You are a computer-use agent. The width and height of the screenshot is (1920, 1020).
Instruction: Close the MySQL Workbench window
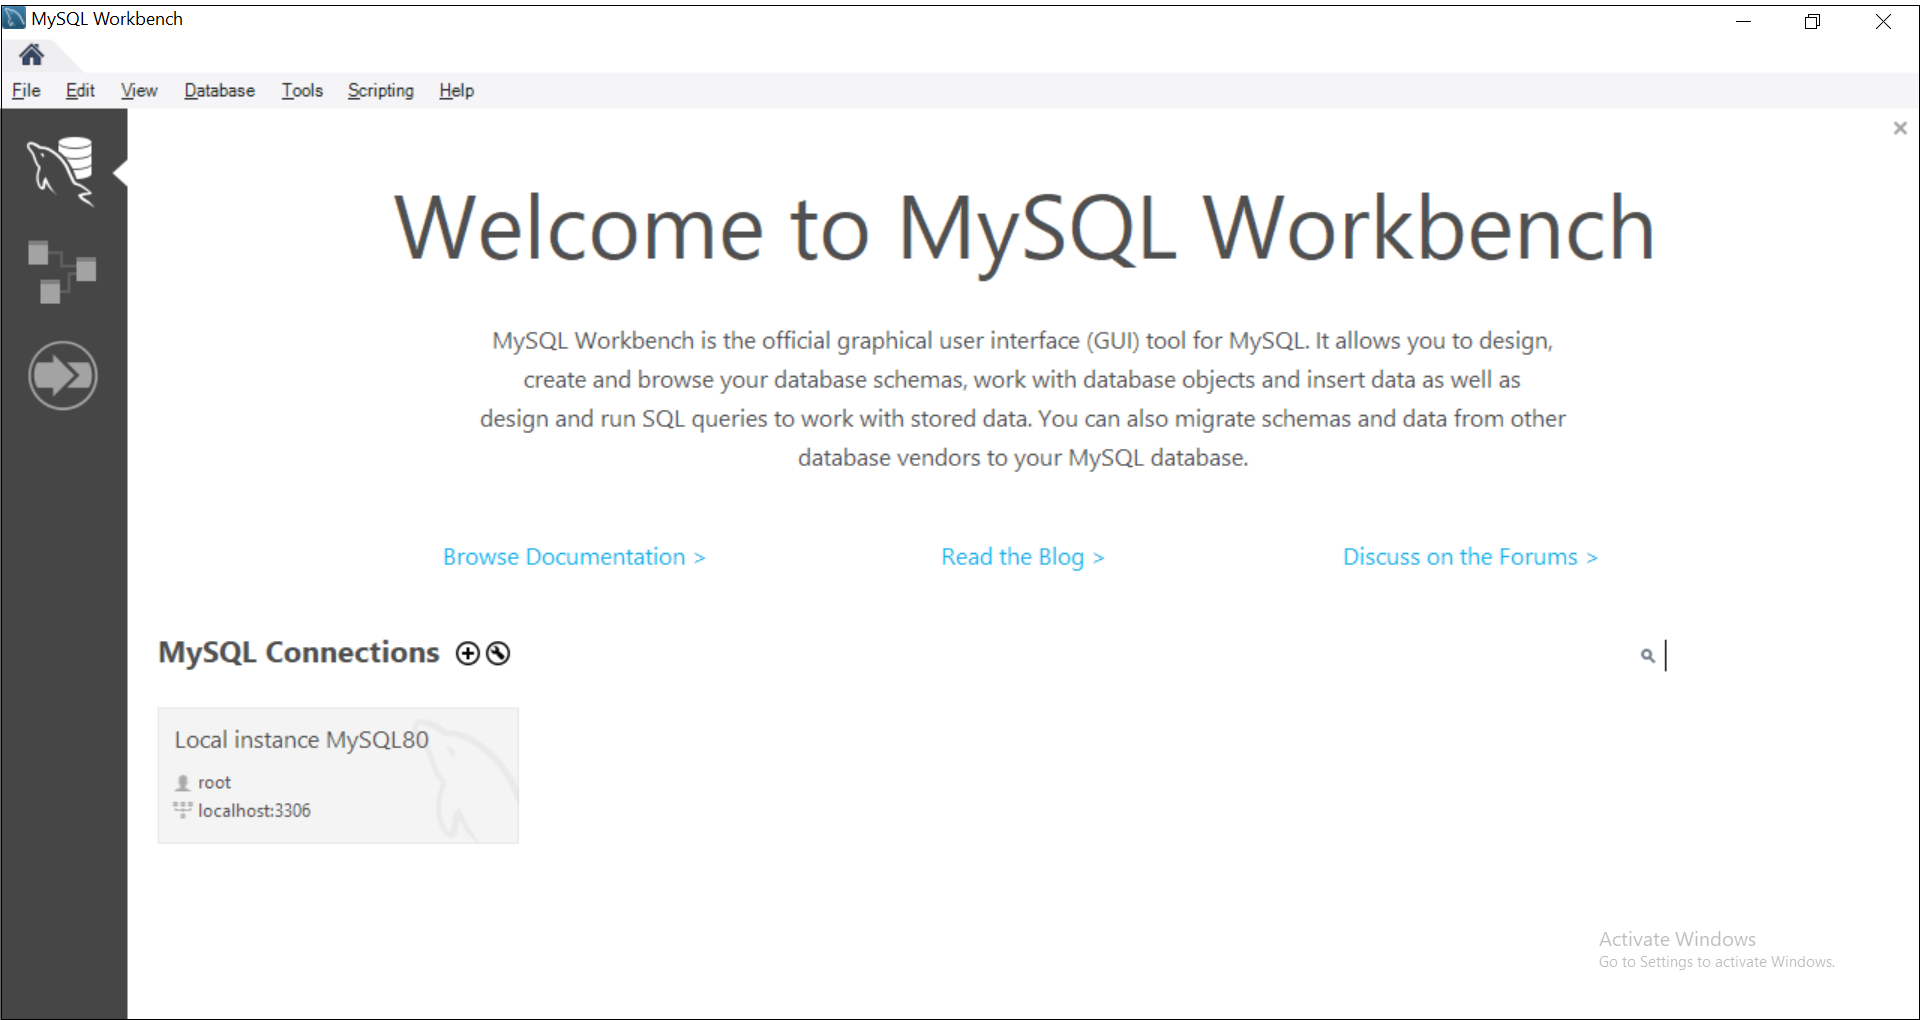1883,21
